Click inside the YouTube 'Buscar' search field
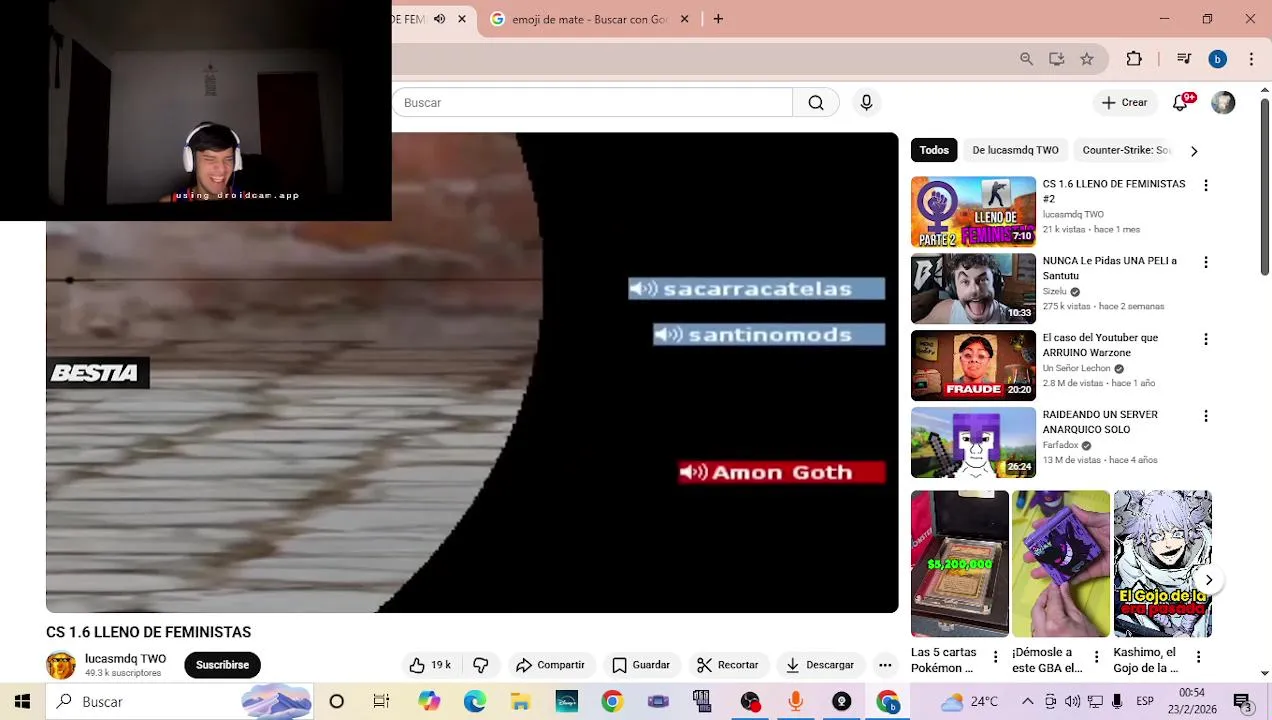Viewport: 1272px width, 720px height. click(592, 102)
